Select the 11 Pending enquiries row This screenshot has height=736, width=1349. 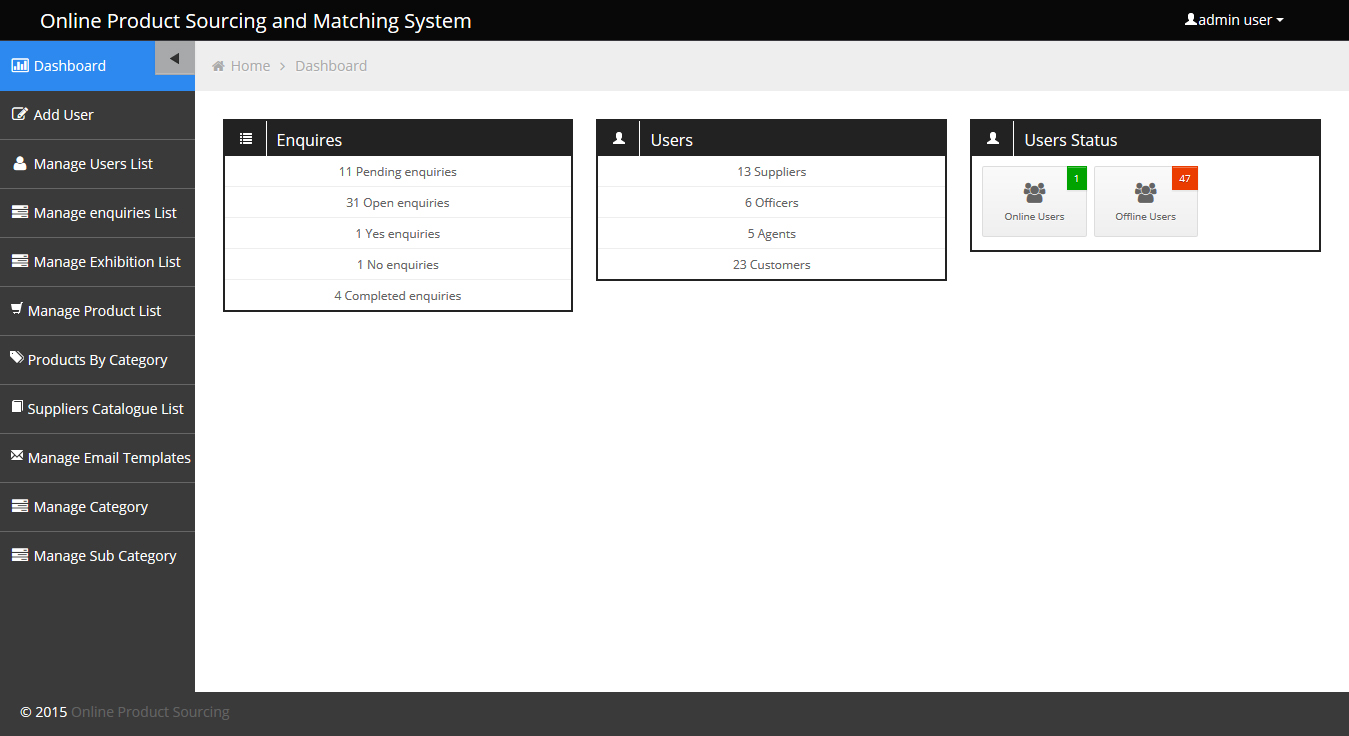point(398,172)
